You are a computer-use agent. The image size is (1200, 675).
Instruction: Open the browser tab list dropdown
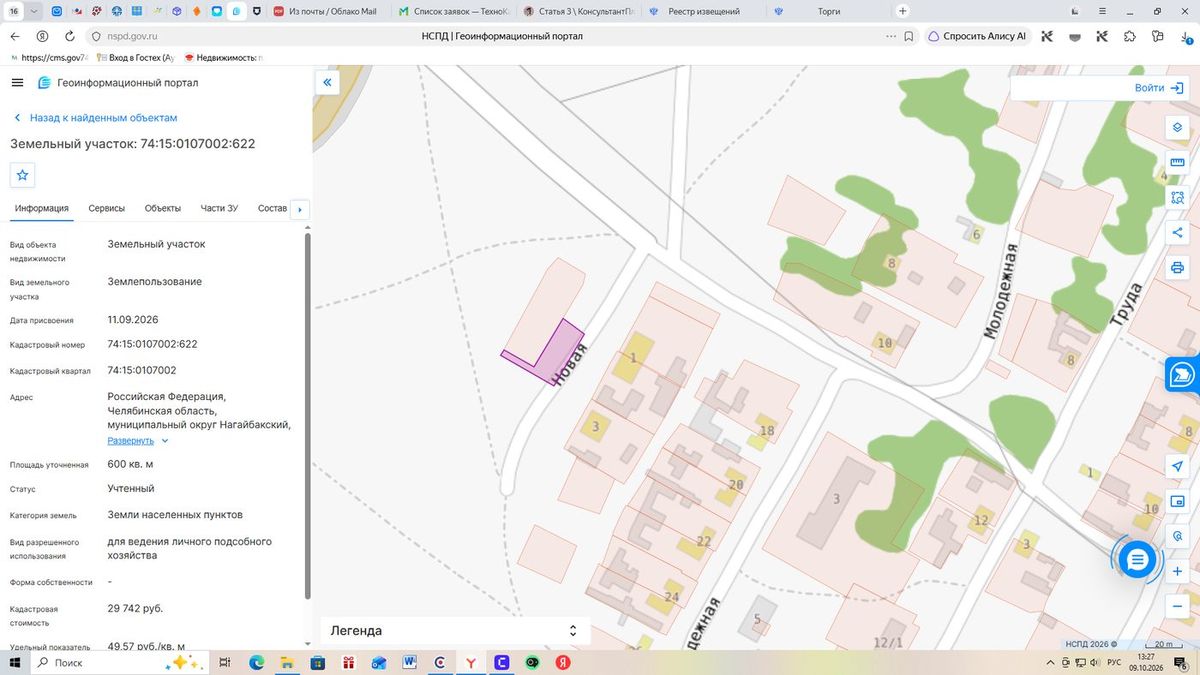(35, 11)
